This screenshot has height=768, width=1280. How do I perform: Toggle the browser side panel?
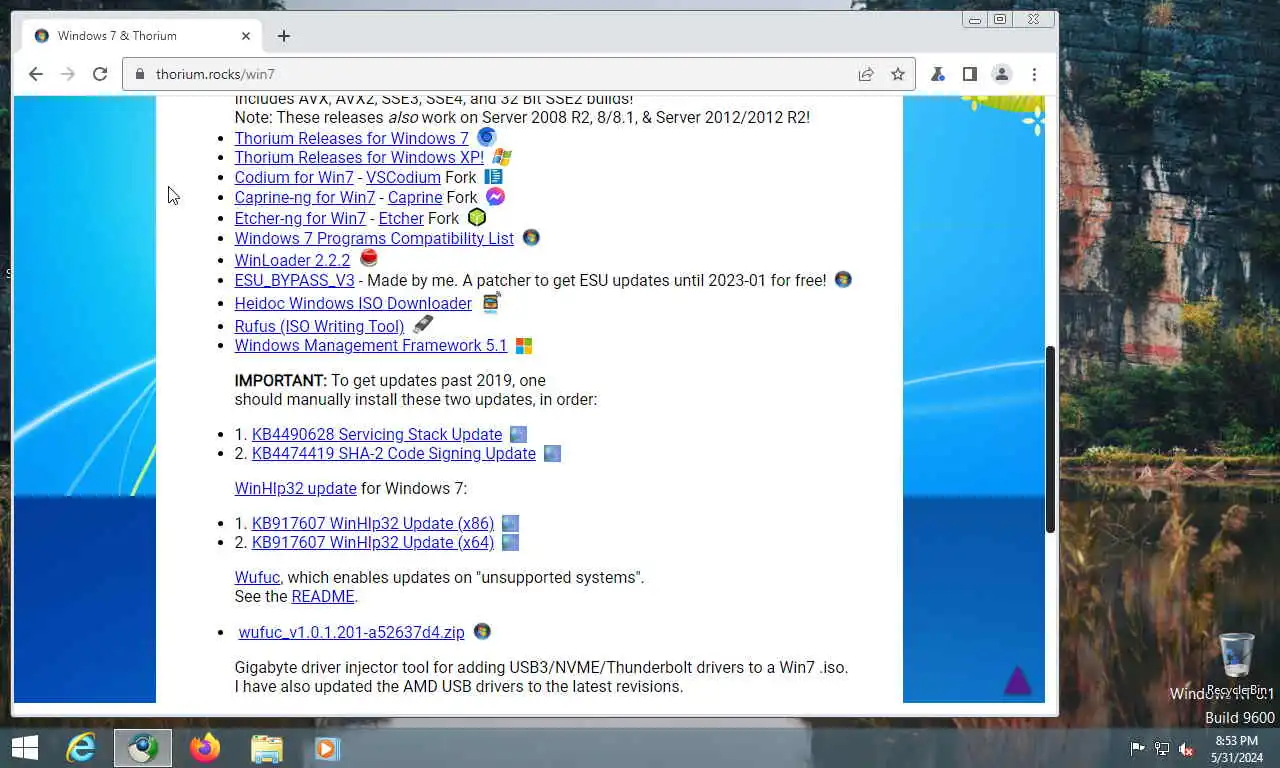tap(969, 74)
